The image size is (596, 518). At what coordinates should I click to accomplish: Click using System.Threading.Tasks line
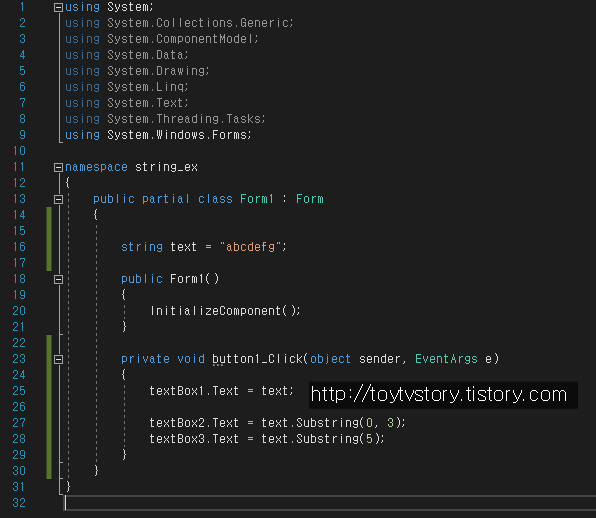click(x=165, y=119)
